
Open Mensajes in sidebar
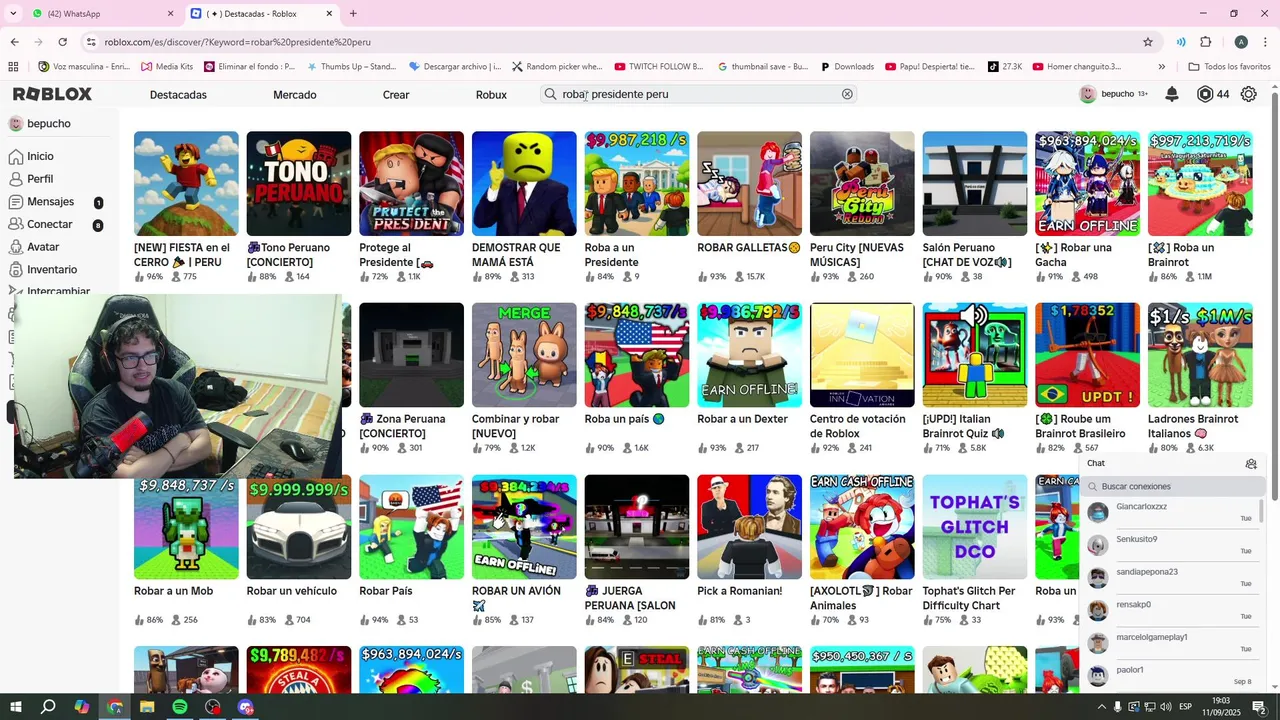pos(50,202)
